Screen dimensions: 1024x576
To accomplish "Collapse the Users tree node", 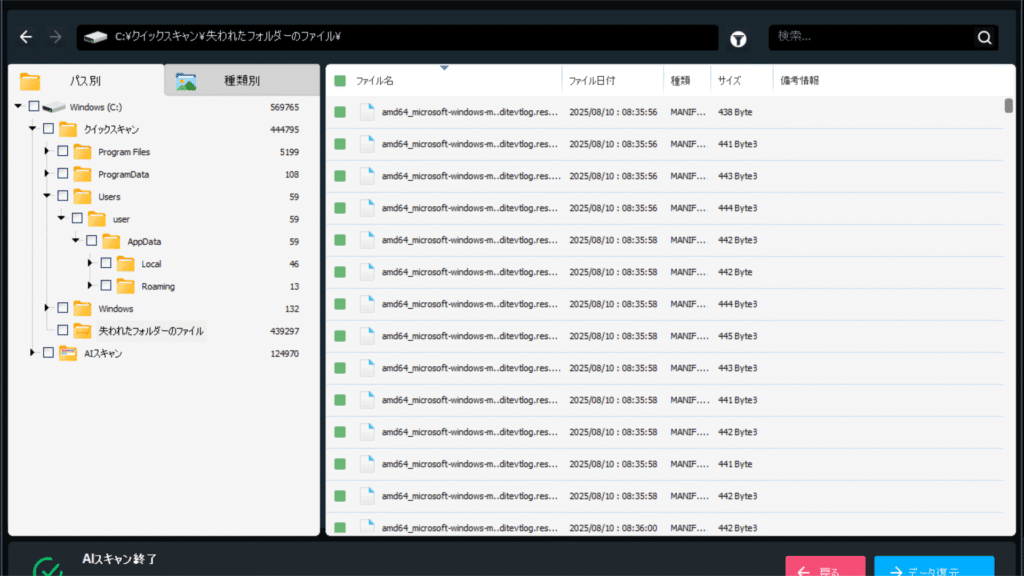I will click(47, 196).
